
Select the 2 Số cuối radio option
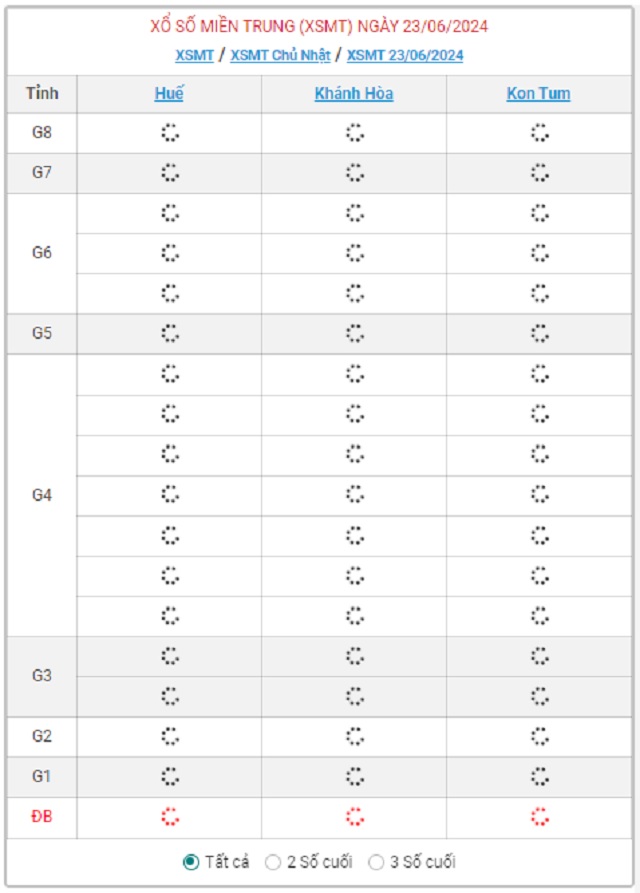[273, 862]
